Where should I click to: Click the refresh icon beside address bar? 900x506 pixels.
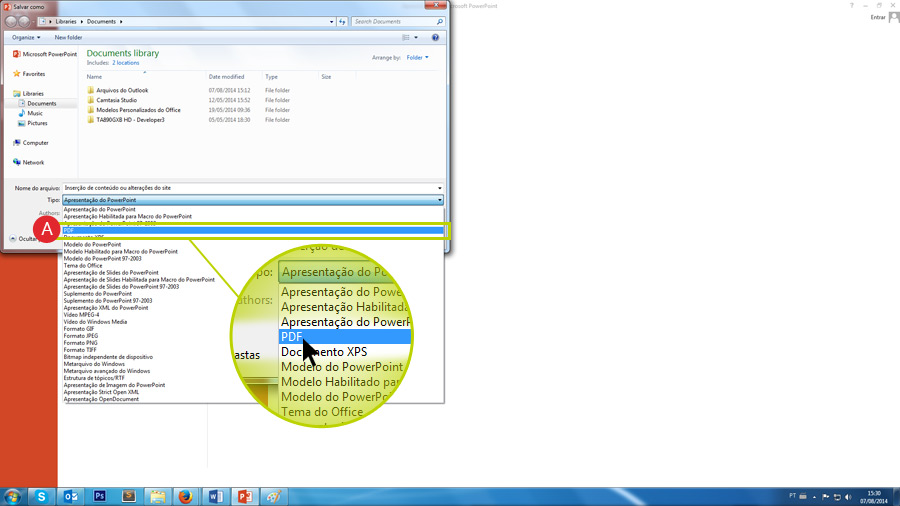coord(342,21)
